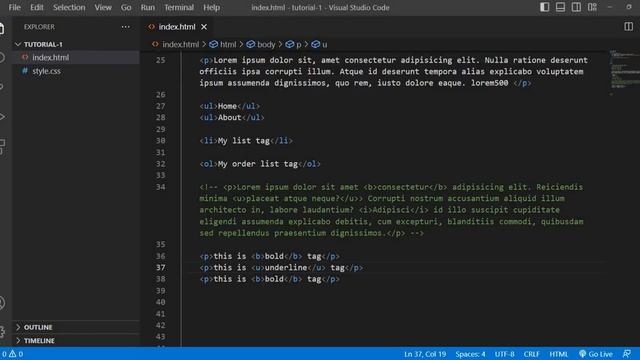Click line number 25 in gutter
Viewport: 640px width, 360px height.
(160, 60)
